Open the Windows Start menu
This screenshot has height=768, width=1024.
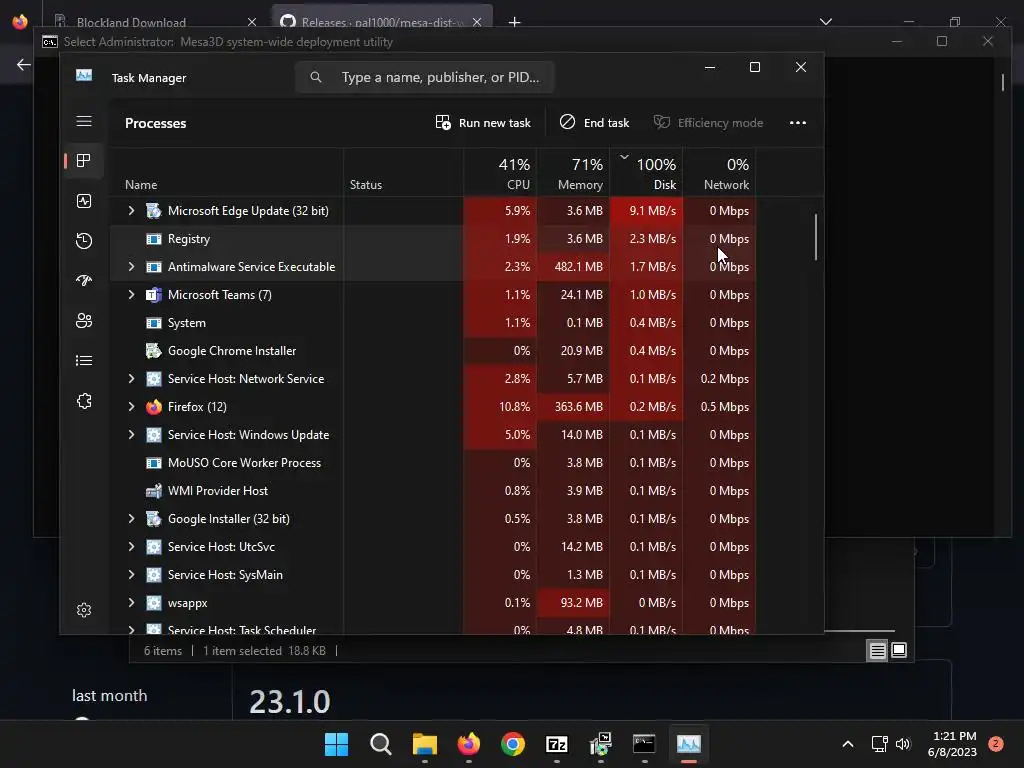coord(336,744)
